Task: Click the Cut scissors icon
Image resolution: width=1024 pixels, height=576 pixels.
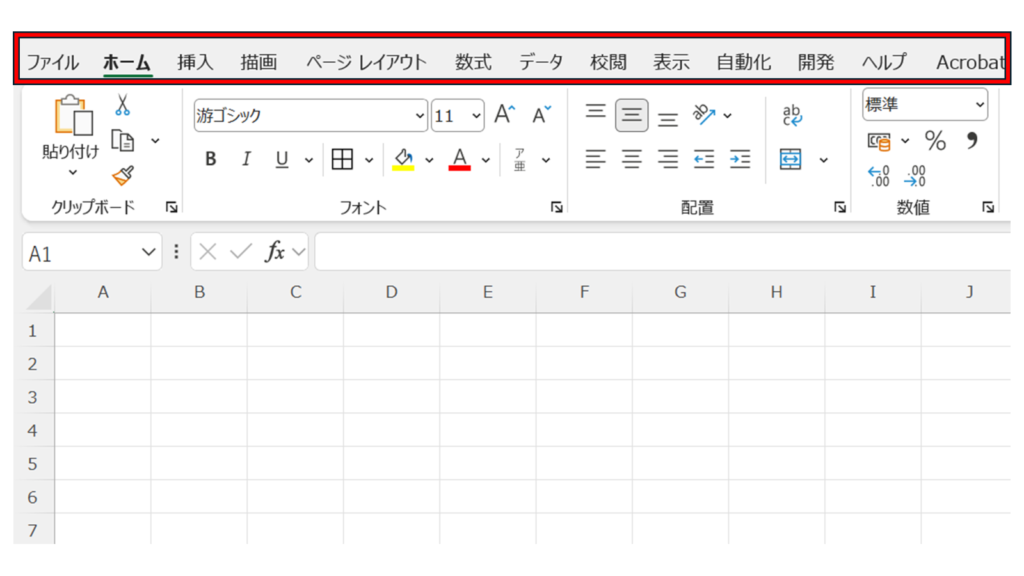Action: tap(123, 105)
